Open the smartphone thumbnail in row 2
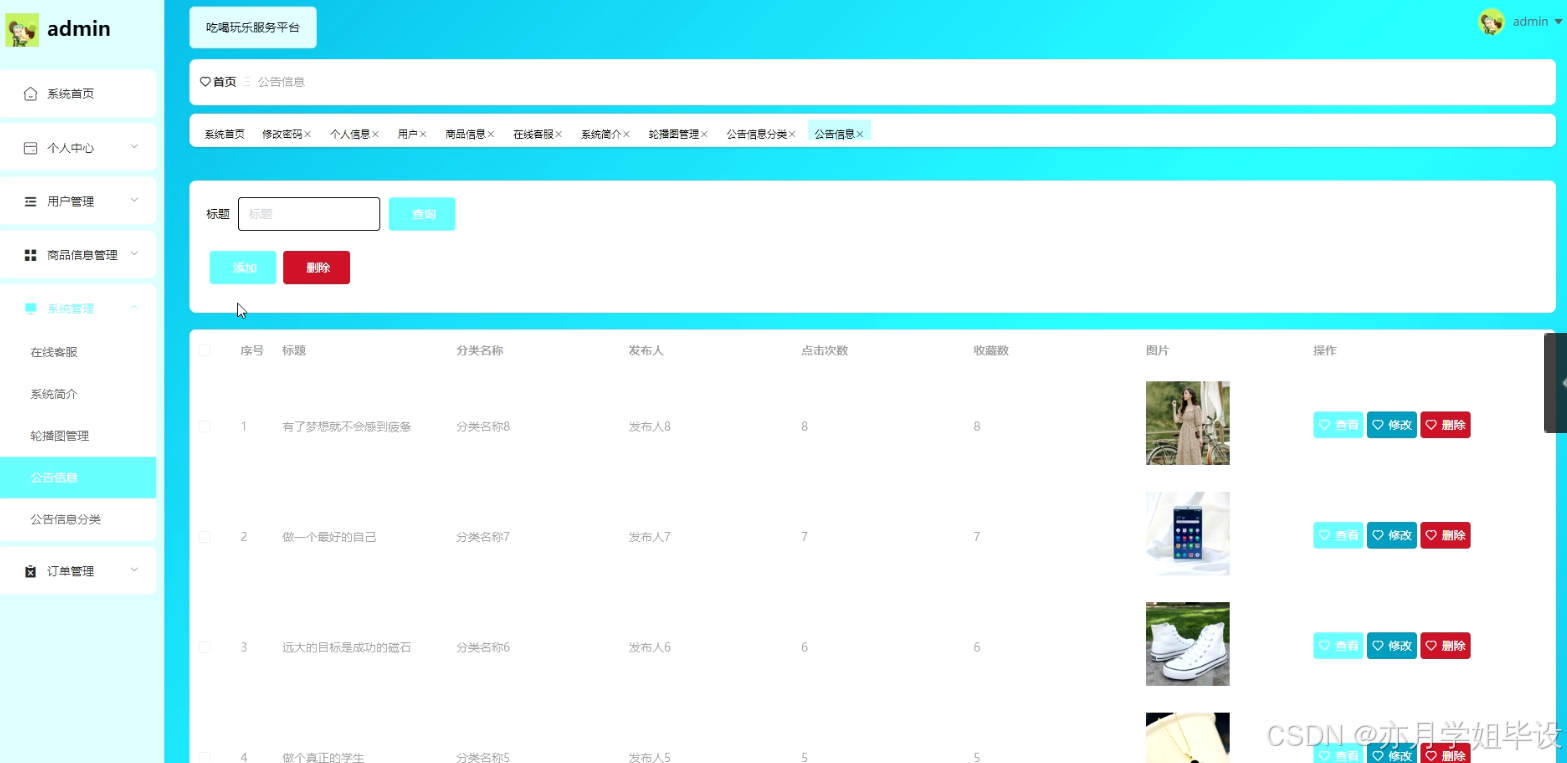Viewport: 1567px width, 763px height. coord(1188,534)
